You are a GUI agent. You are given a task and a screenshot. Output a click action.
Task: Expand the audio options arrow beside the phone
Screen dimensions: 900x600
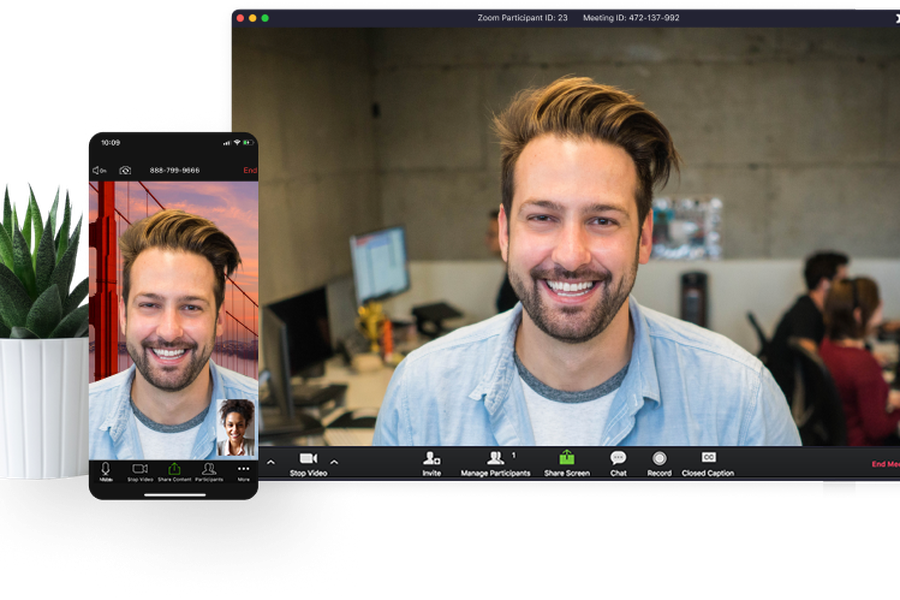click(x=271, y=462)
